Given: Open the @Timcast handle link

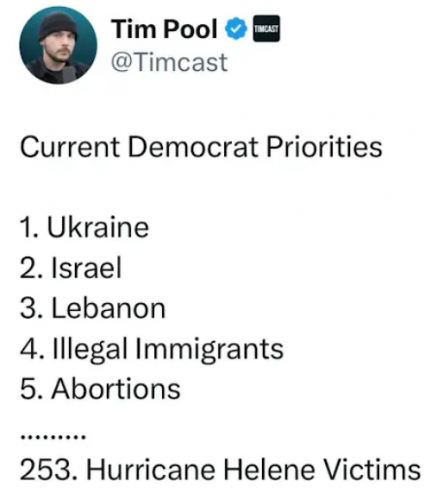Looking at the screenshot, I should [x=169, y=62].
